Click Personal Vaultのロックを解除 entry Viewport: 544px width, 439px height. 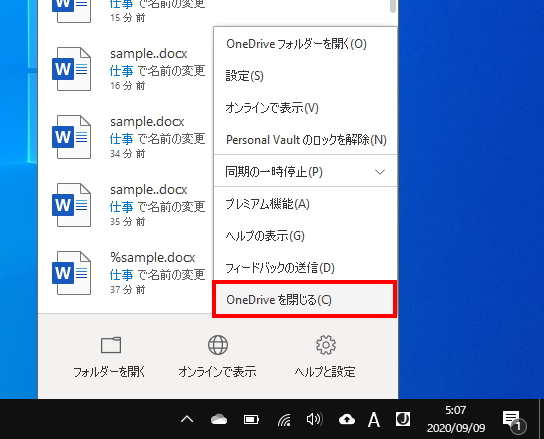click(305, 140)
